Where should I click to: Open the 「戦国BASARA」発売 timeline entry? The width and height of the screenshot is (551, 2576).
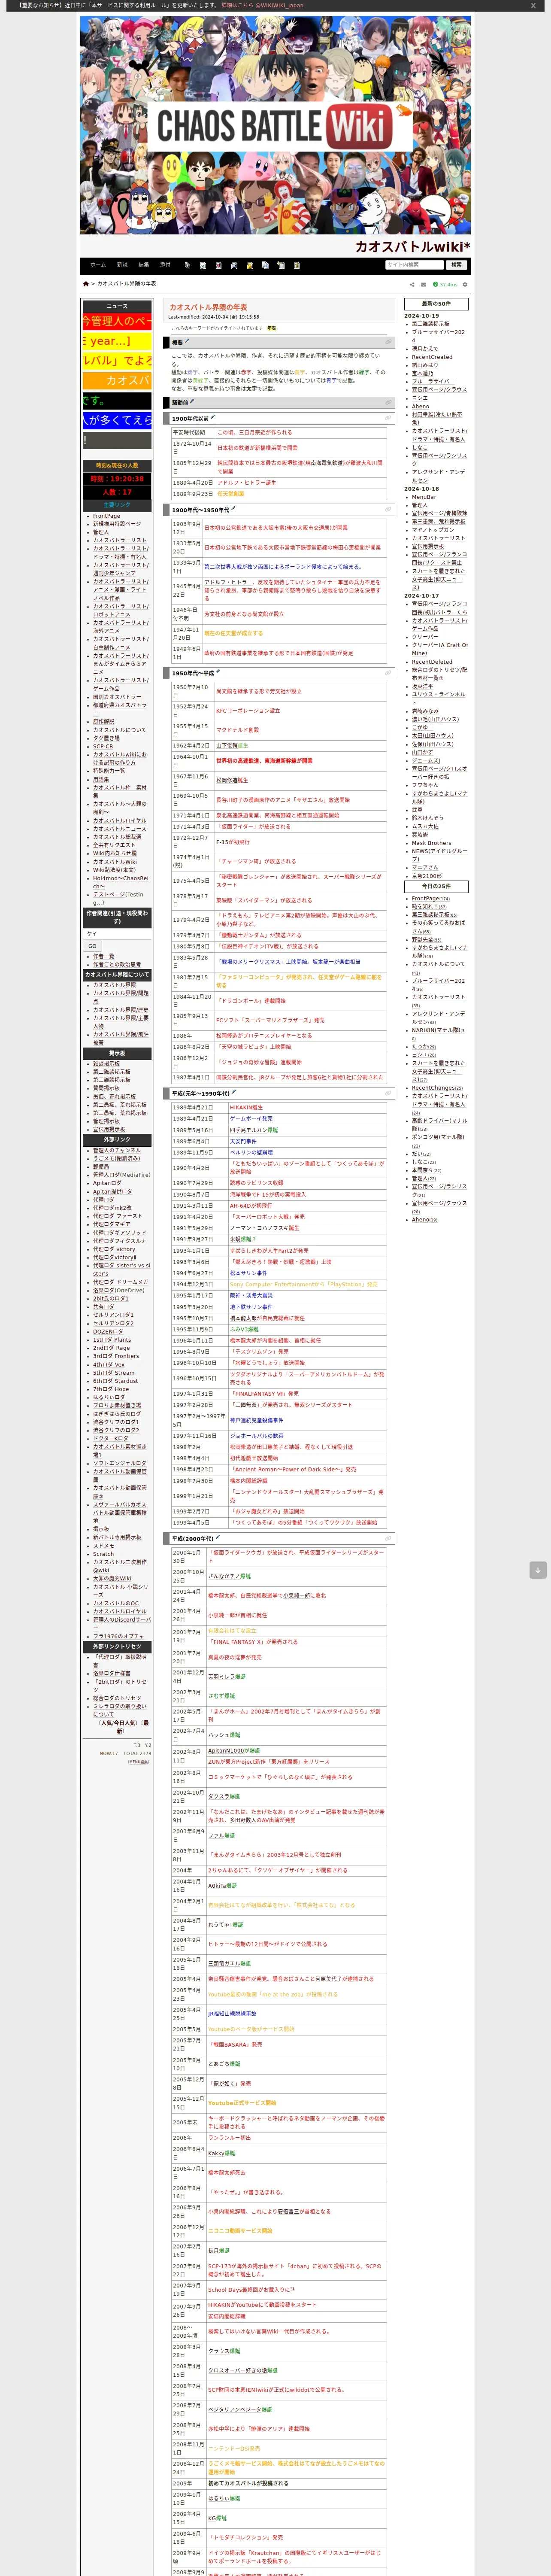coord(235,2045)
